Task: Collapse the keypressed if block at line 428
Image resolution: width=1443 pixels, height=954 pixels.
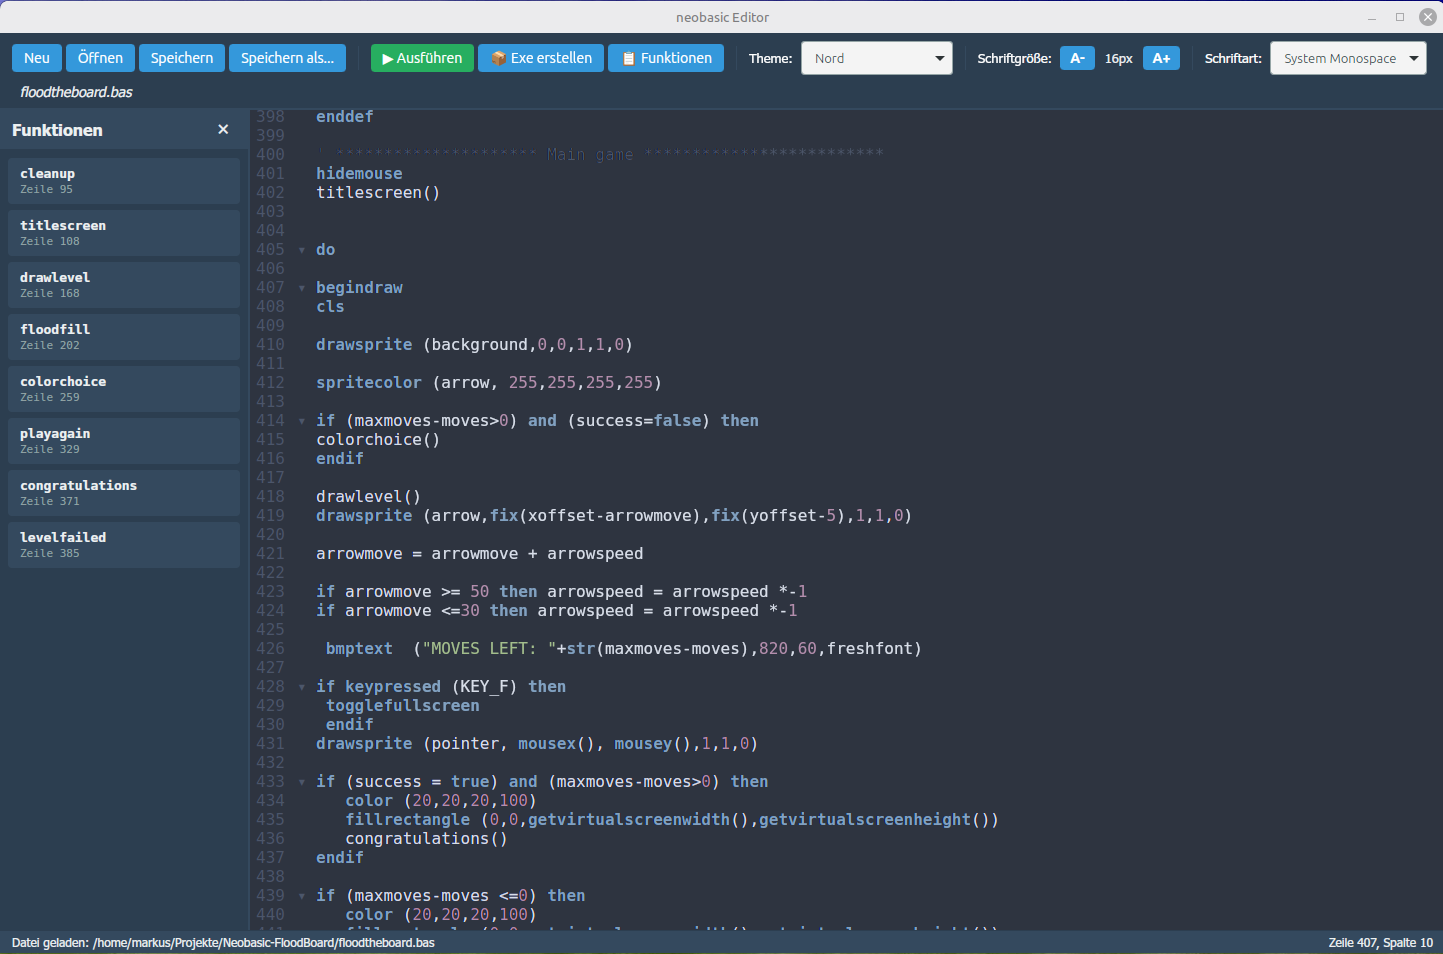Action: point(302,687)
